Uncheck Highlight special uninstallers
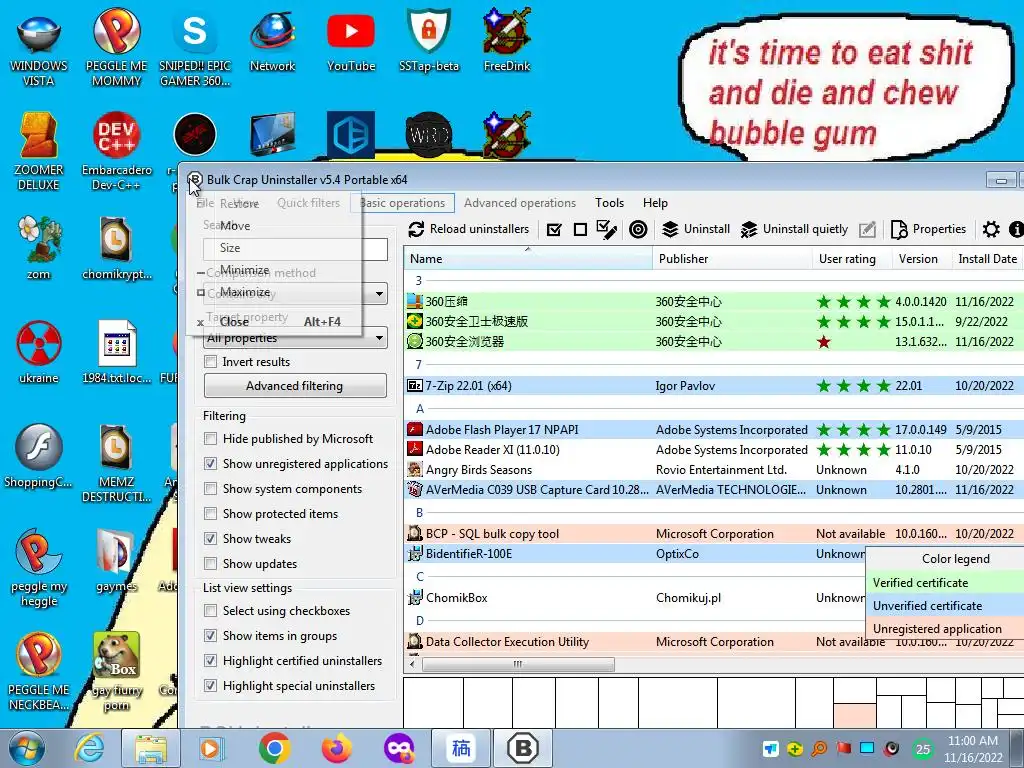Image resolution: width=1024 pixels, height=768 pixels. pyautogui.click(x=210, y=686)
